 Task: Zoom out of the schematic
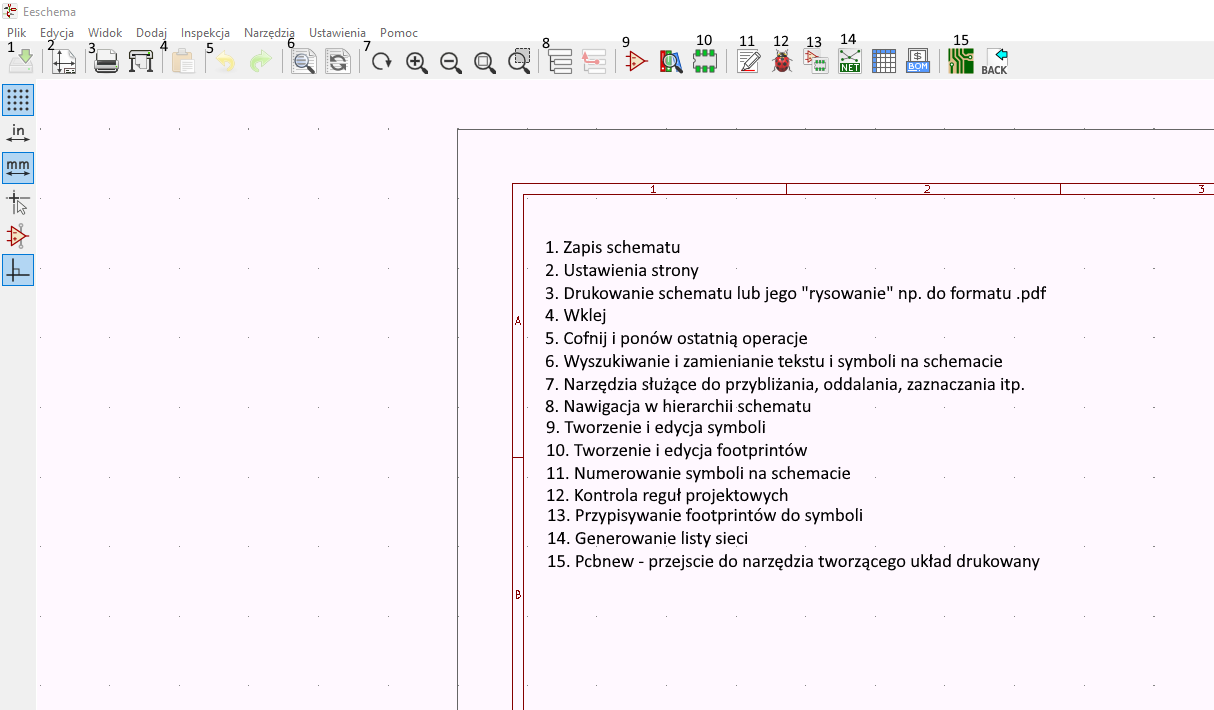[451, 62]
